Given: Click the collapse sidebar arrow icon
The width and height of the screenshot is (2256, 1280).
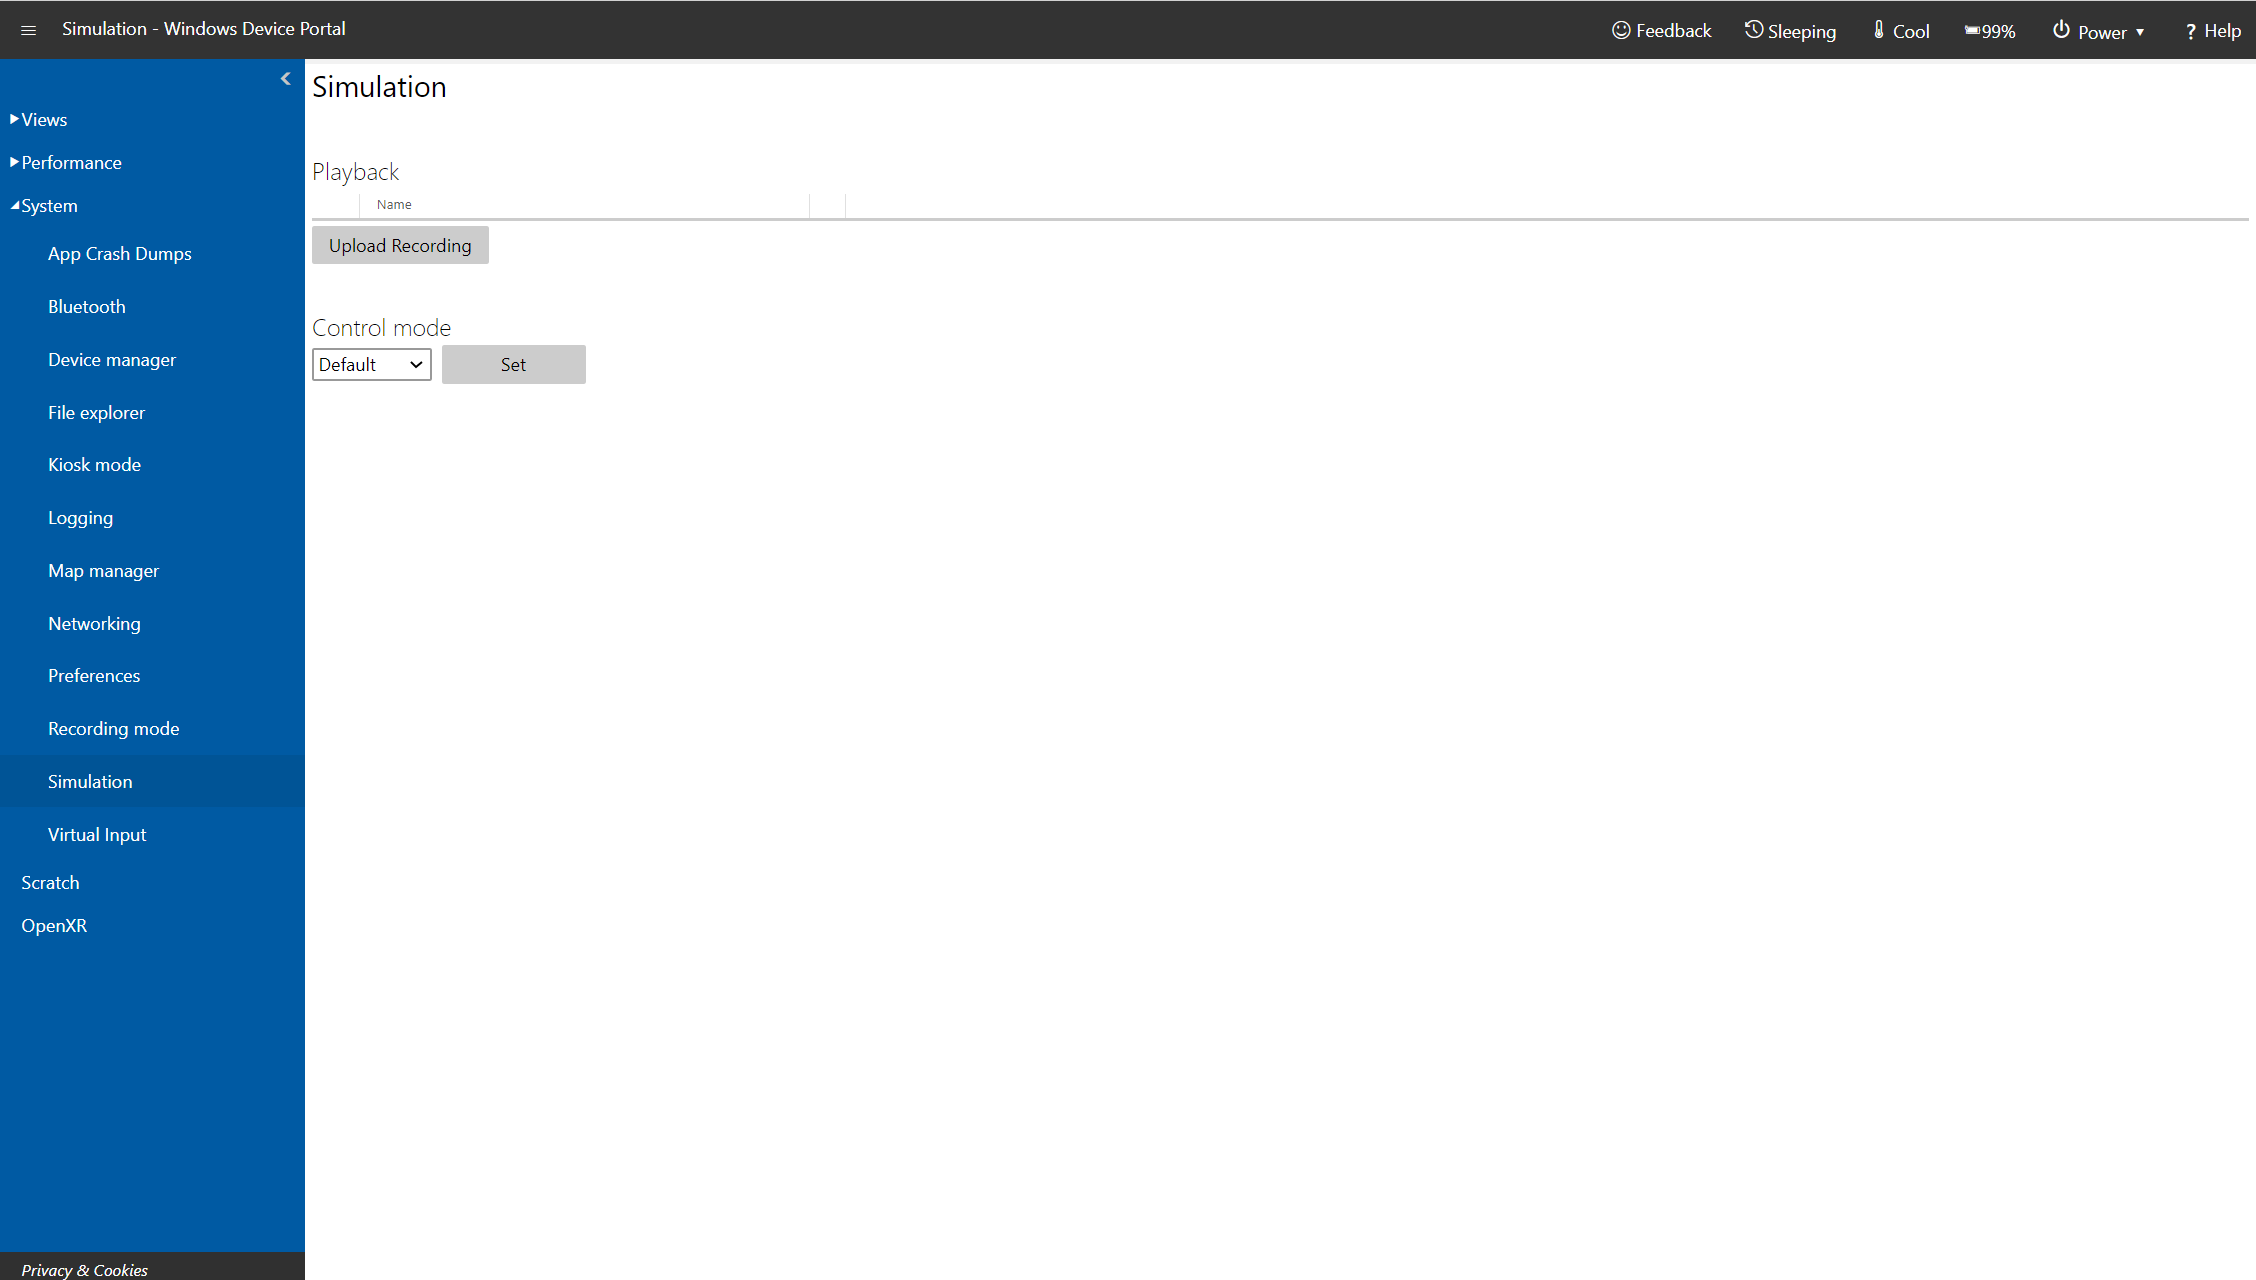Looking at the screenshot, I should (287, 79).
